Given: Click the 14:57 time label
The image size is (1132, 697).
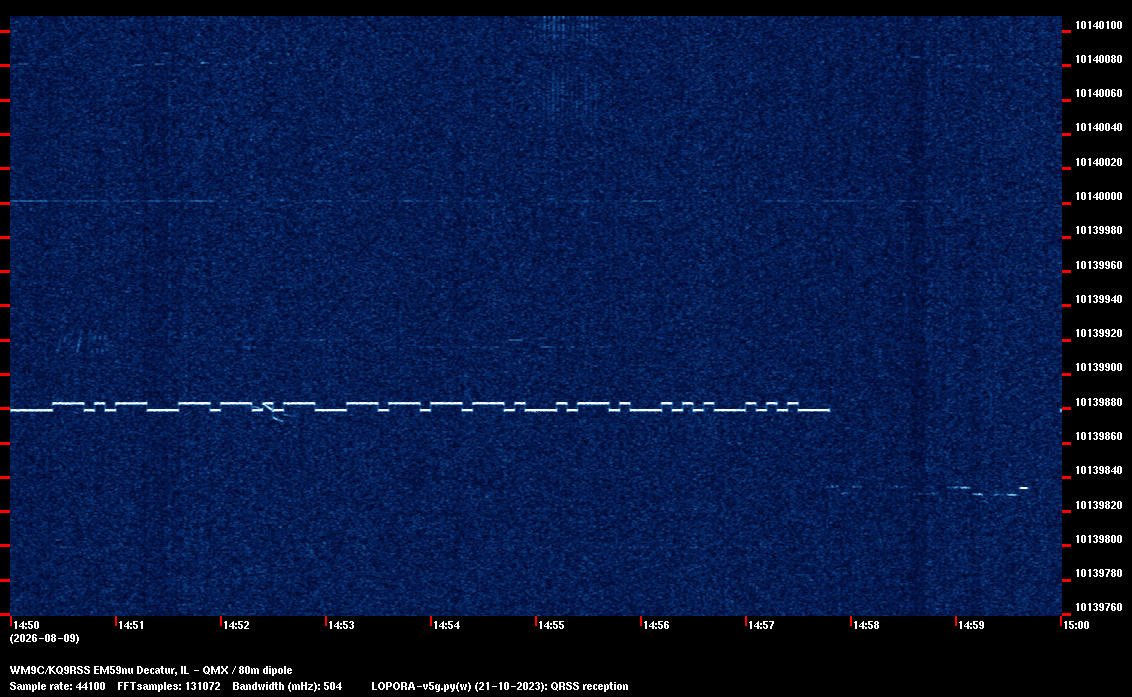Looking at the screenshot, I should [x=761, y=625].
